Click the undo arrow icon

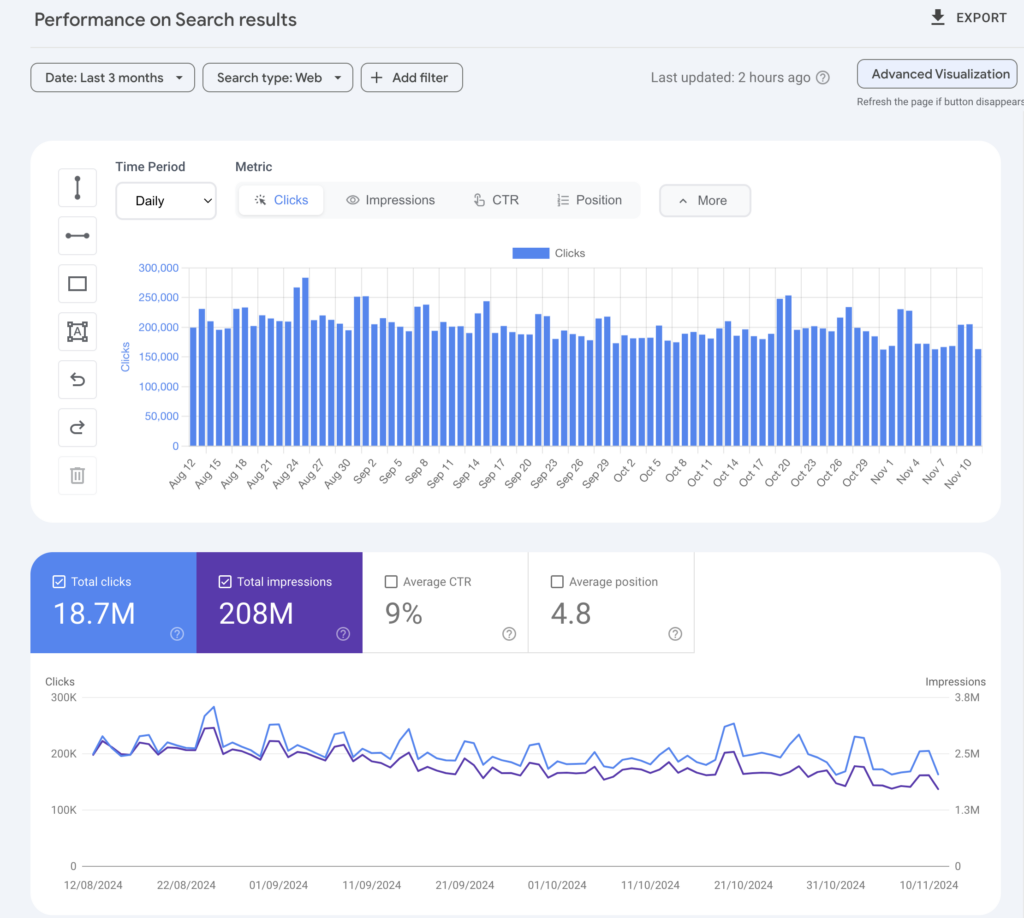[x=78, y=380]
